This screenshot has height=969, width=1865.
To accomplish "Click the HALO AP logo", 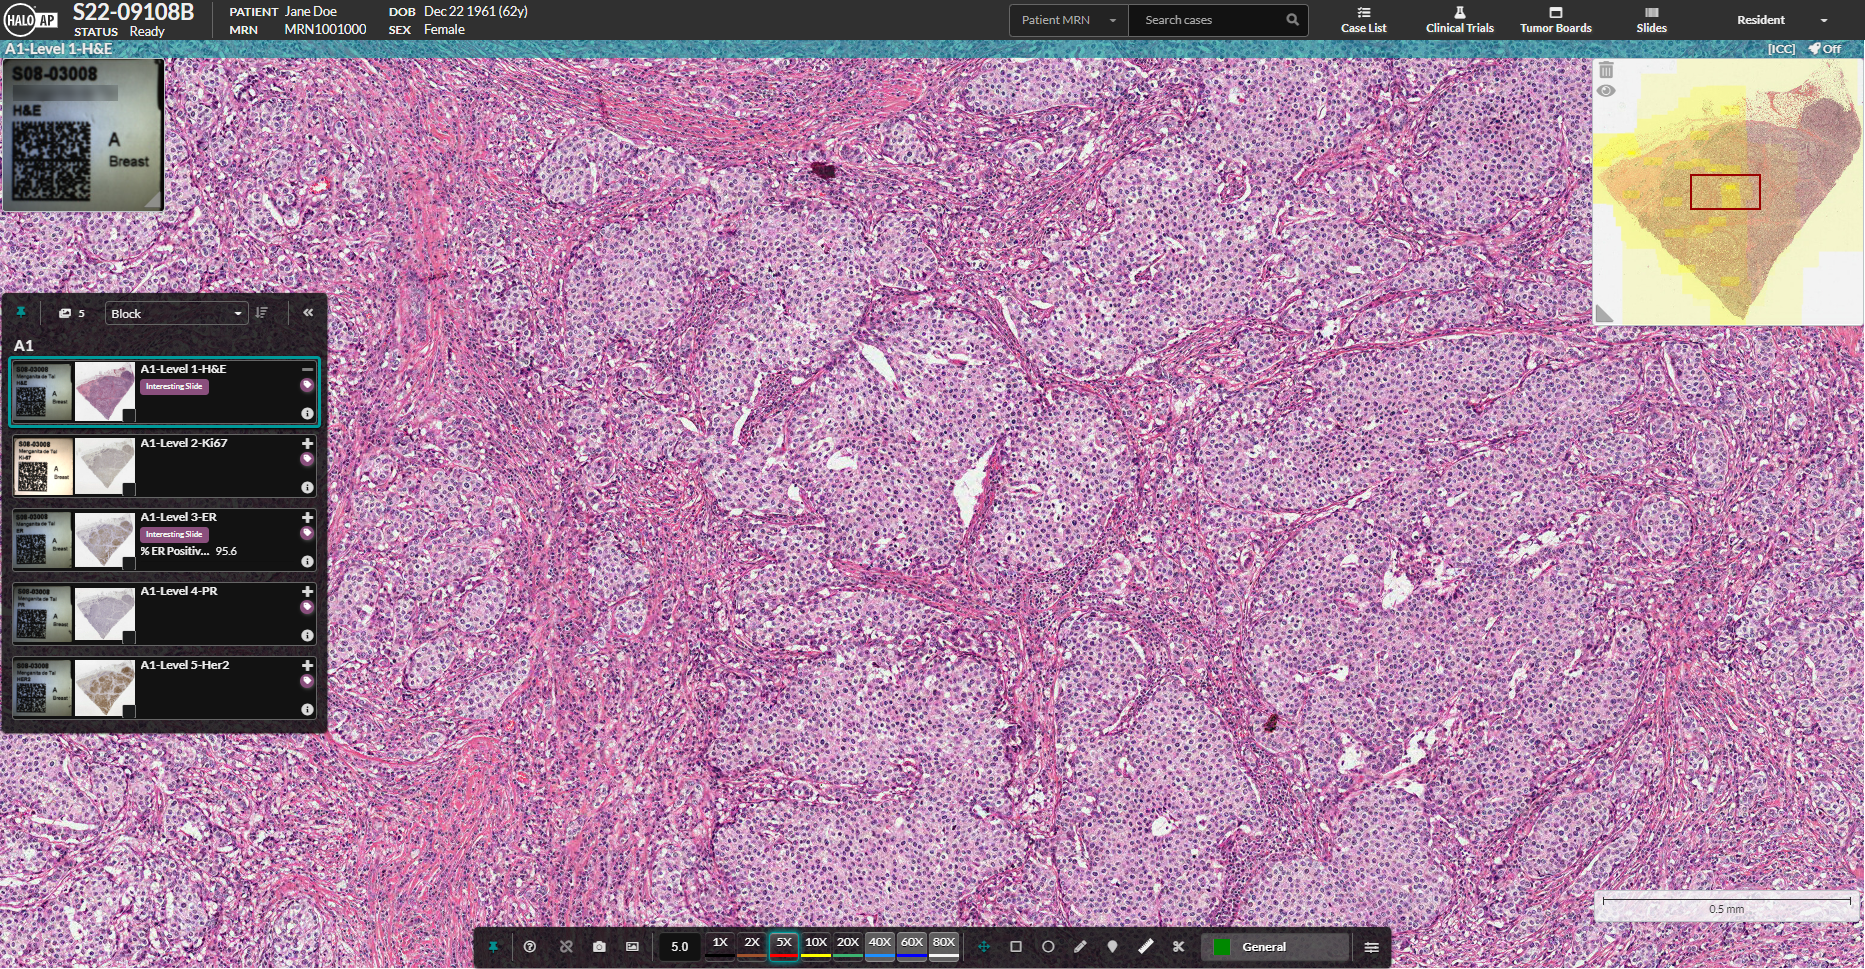I will point(31,20).
